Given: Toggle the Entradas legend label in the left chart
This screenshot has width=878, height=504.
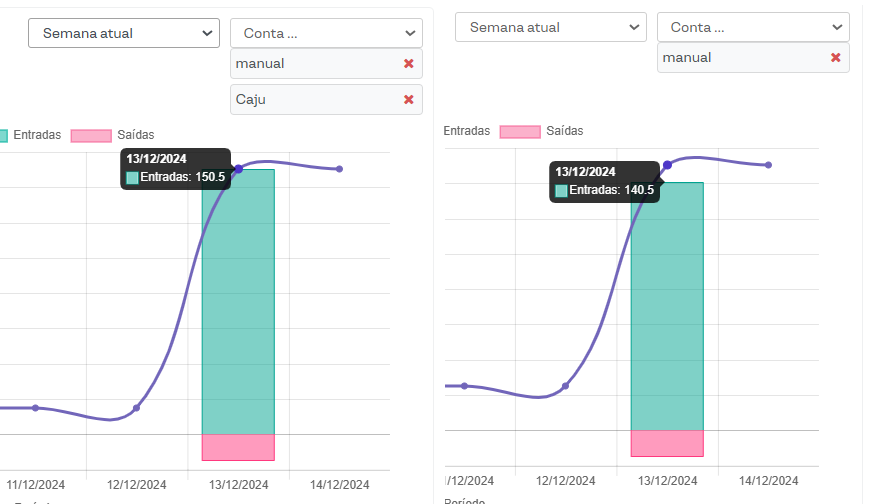Looking at the screenshot, I should point(38,134).
